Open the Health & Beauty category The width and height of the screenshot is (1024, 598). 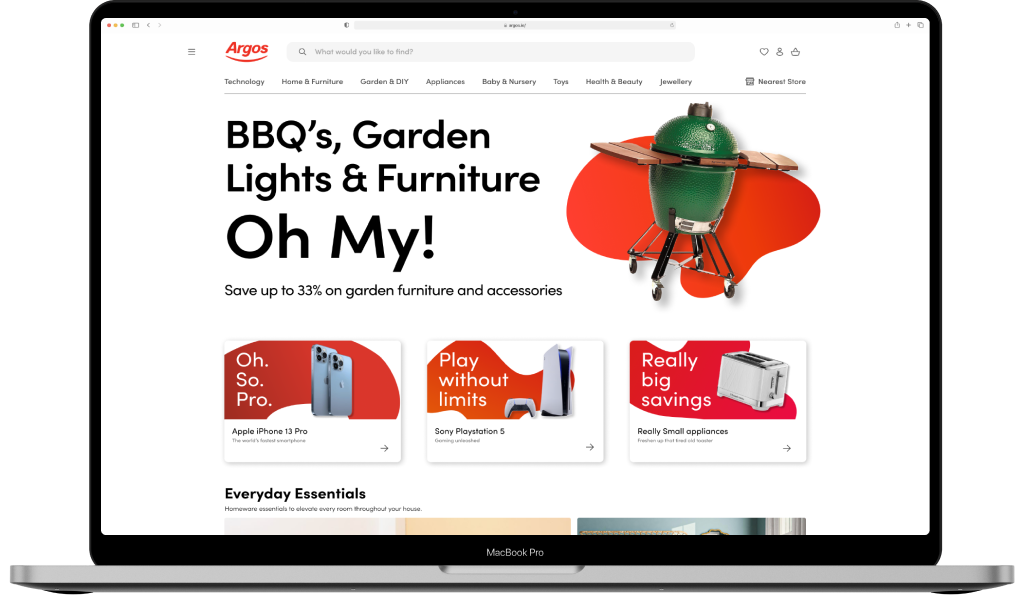click(x=614, y=82)
